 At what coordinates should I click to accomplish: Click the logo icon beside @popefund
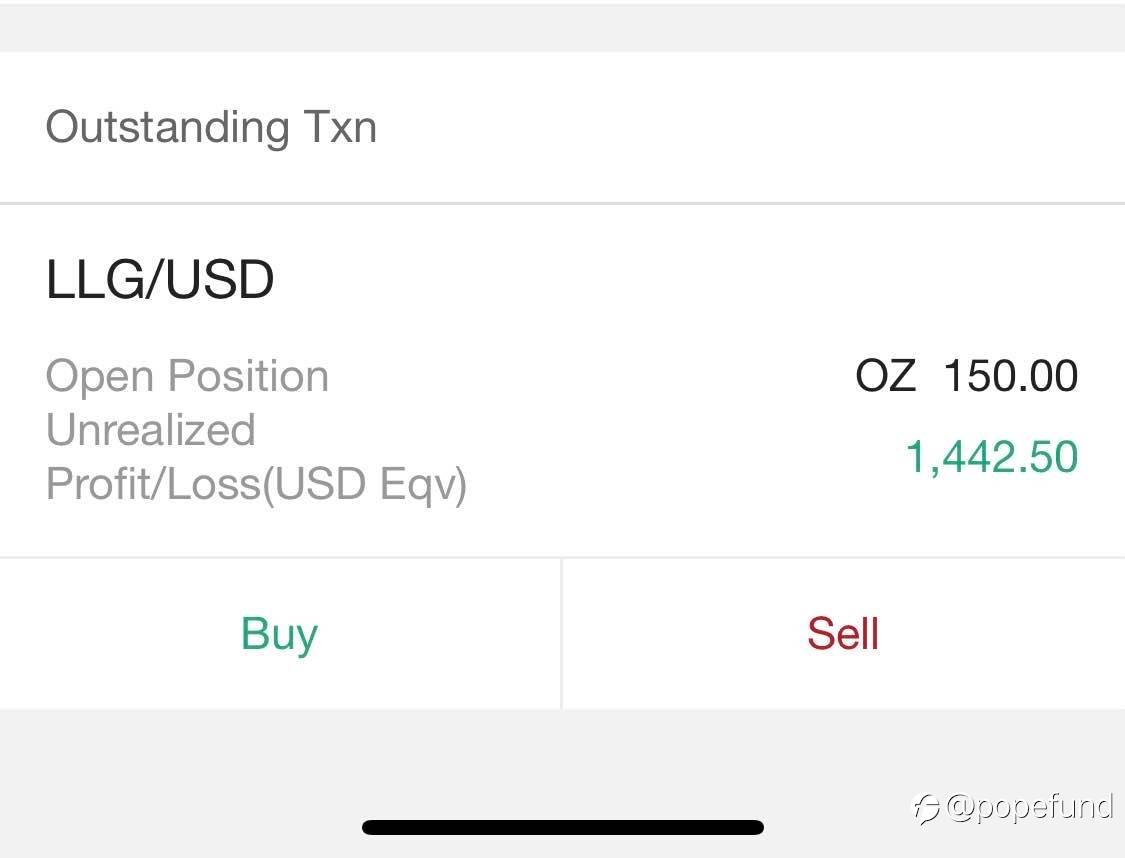click(x=926, y=808)
